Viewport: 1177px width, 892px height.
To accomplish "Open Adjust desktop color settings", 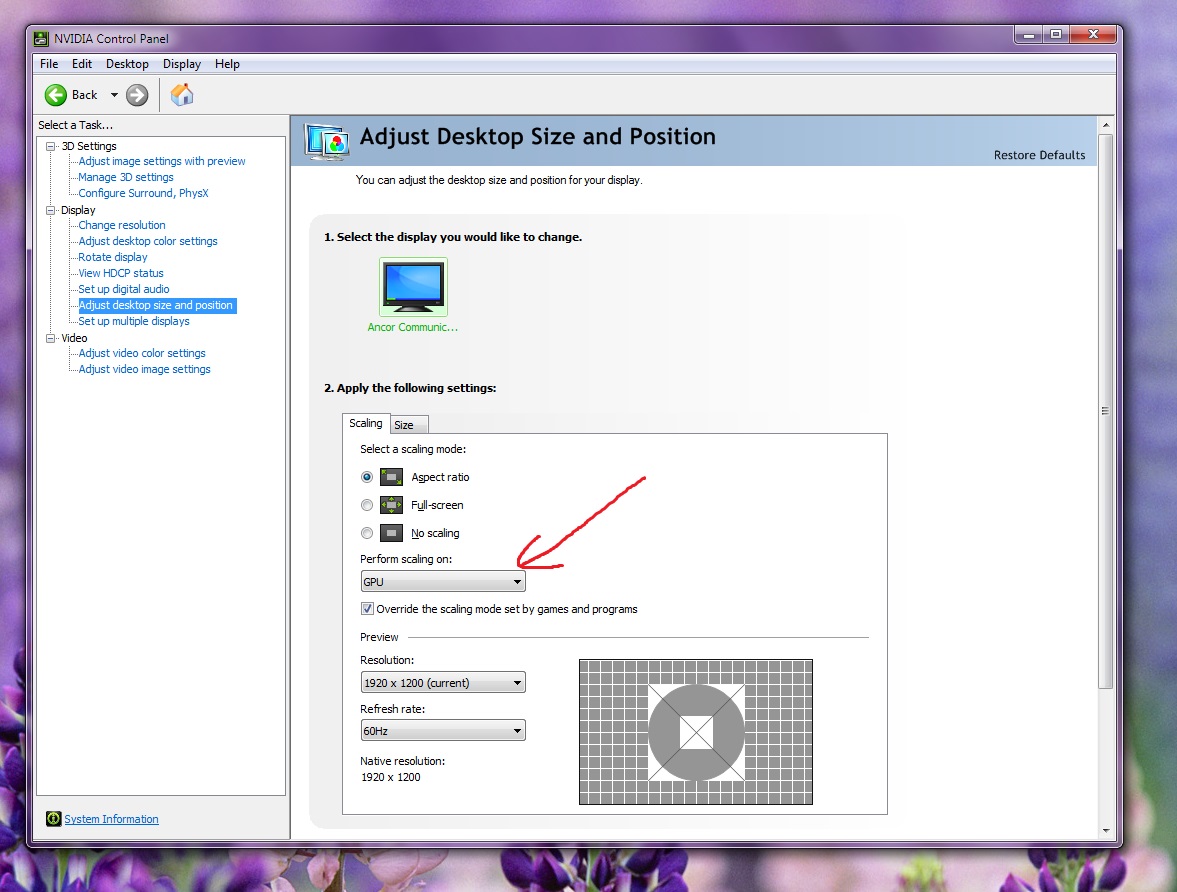I will pos(148,241).
